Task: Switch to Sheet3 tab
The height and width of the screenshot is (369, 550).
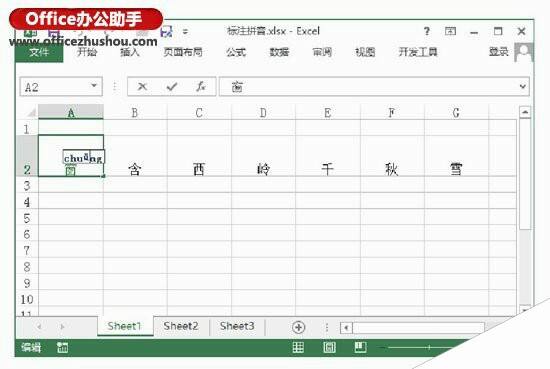Action: coord(237,326)
